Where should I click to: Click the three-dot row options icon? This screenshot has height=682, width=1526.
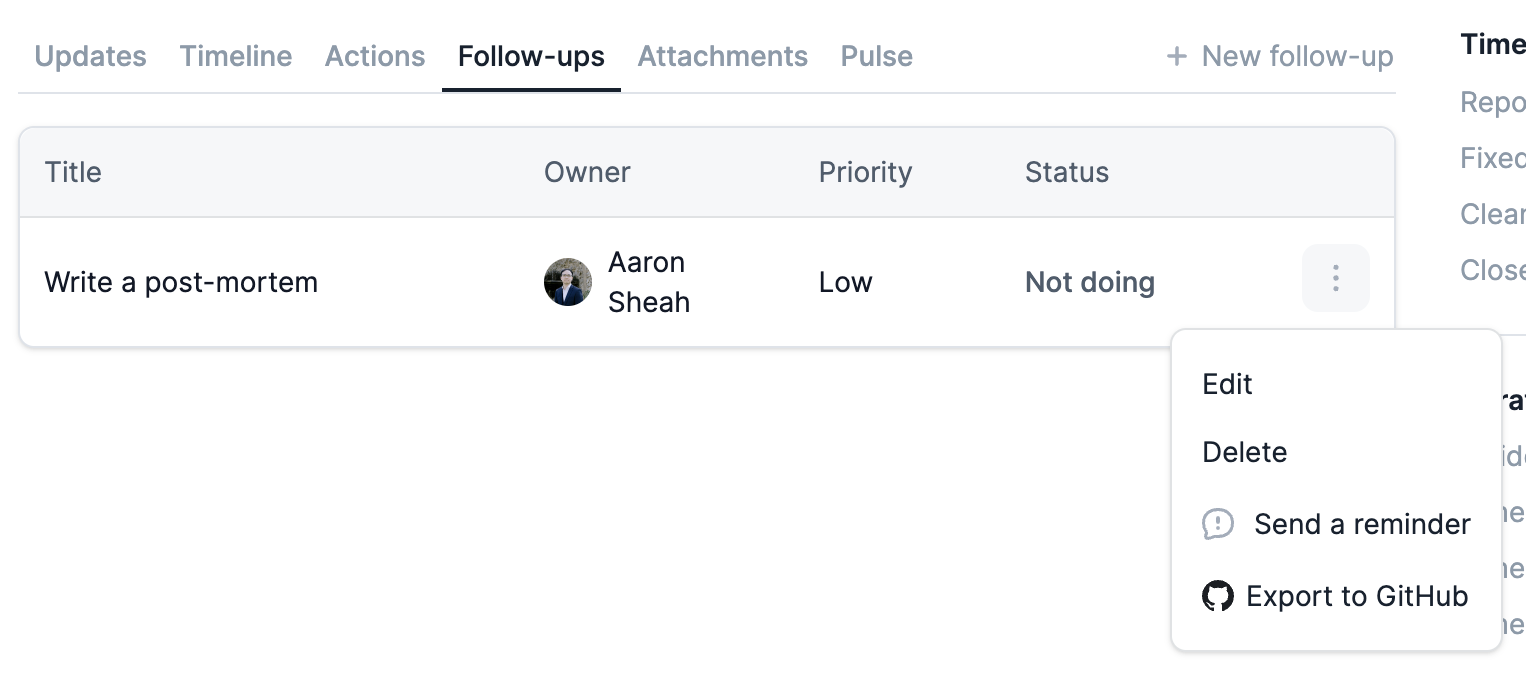[x=1335, y=279]
